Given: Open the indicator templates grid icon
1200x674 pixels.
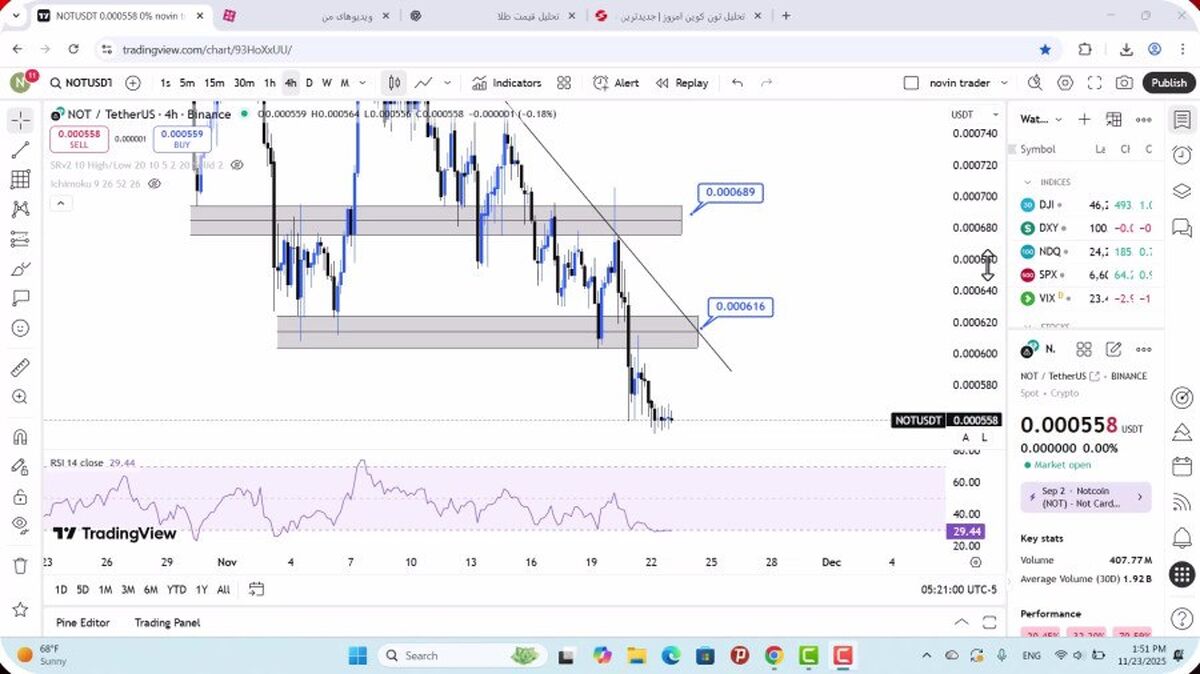Looking at the screenshot, I should pyautogui.click(x=564, y=83).
